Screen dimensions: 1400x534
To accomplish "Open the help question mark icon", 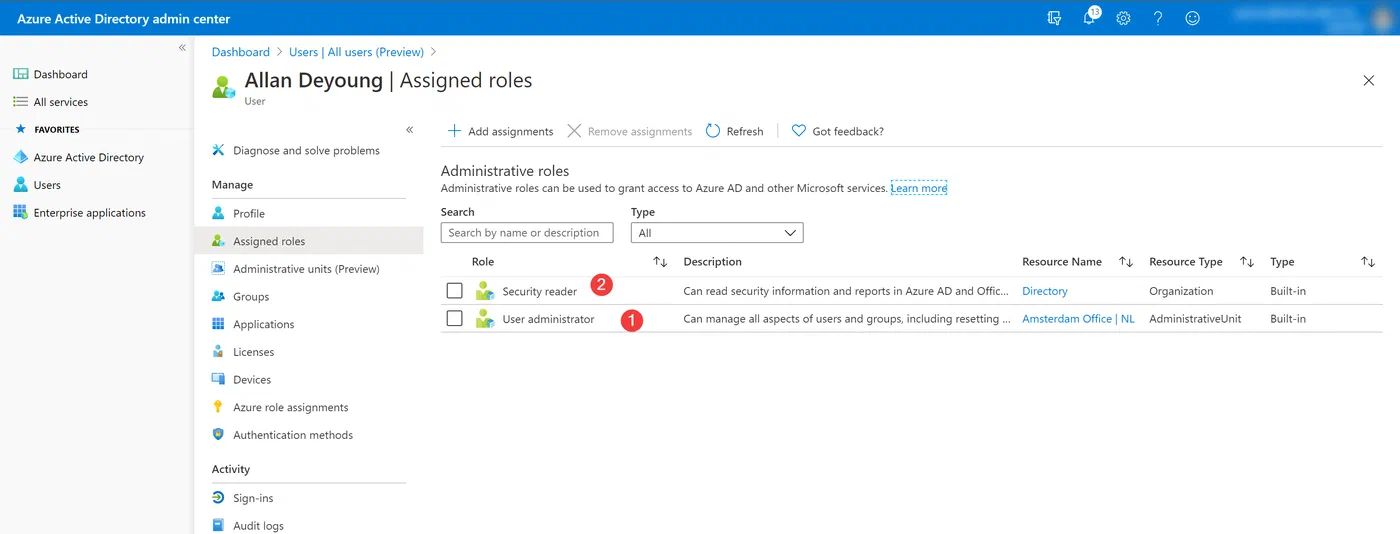I will [x=1158, y=18].
